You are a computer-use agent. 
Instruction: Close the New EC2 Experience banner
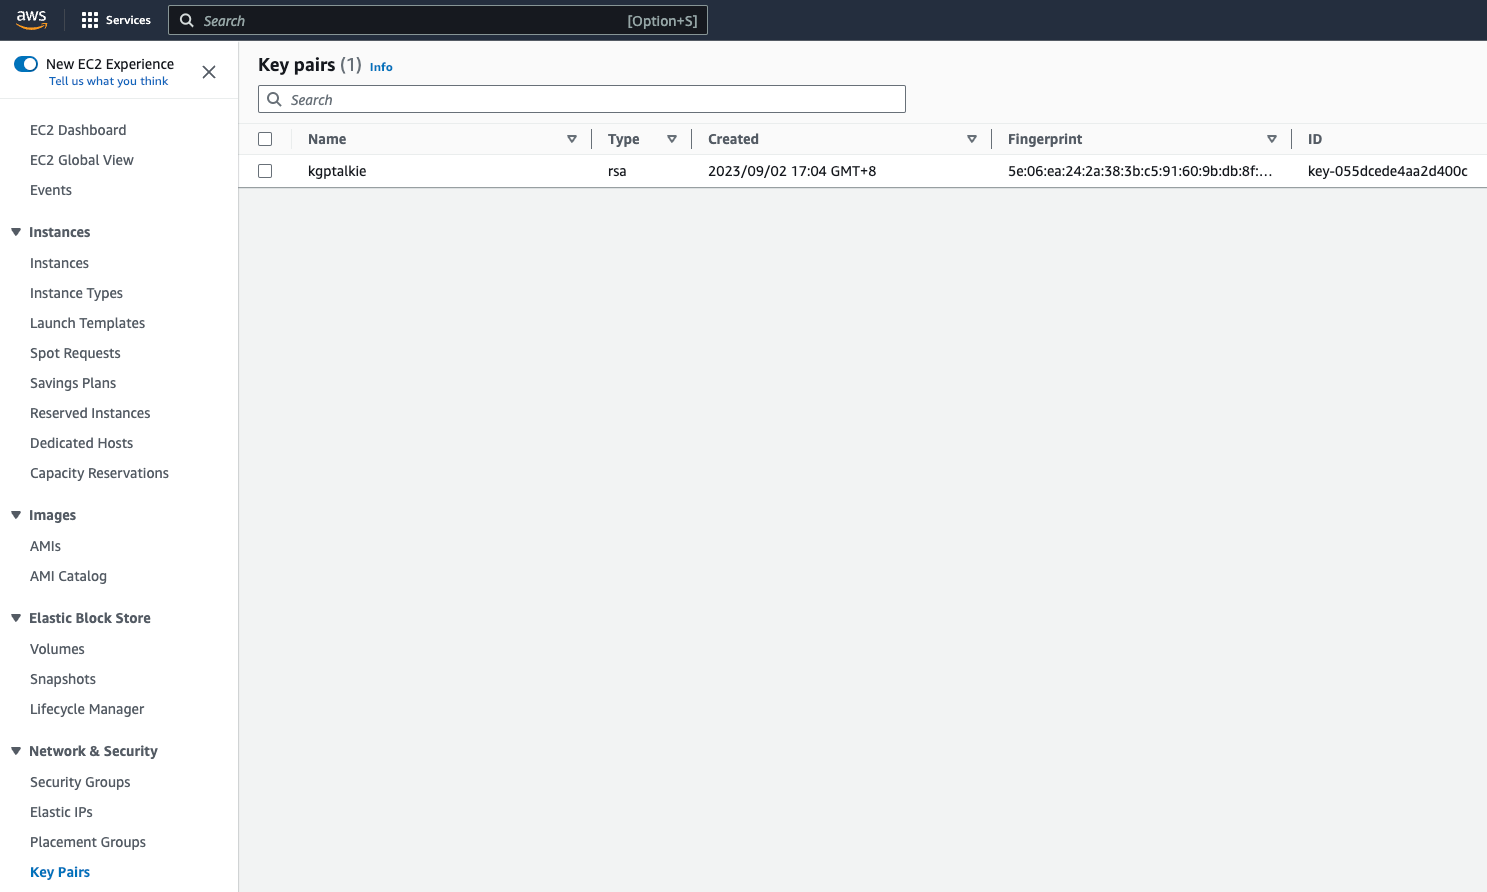pos(209,72)
